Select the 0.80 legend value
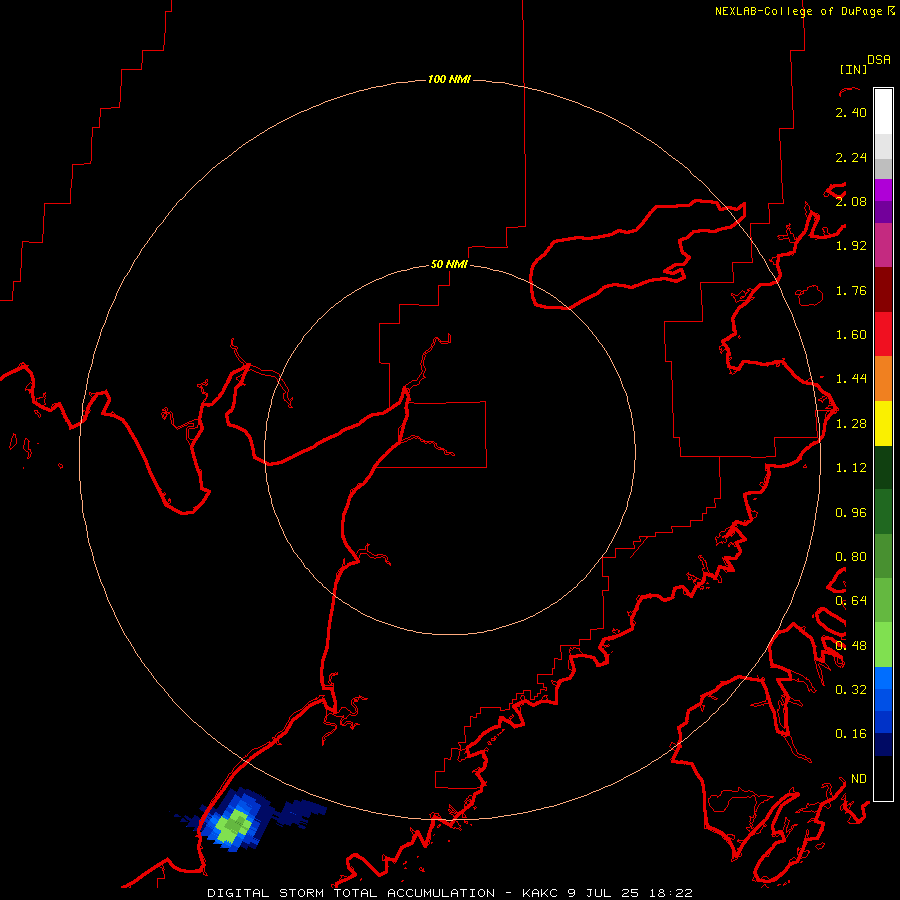 click(x=851, y=557)
